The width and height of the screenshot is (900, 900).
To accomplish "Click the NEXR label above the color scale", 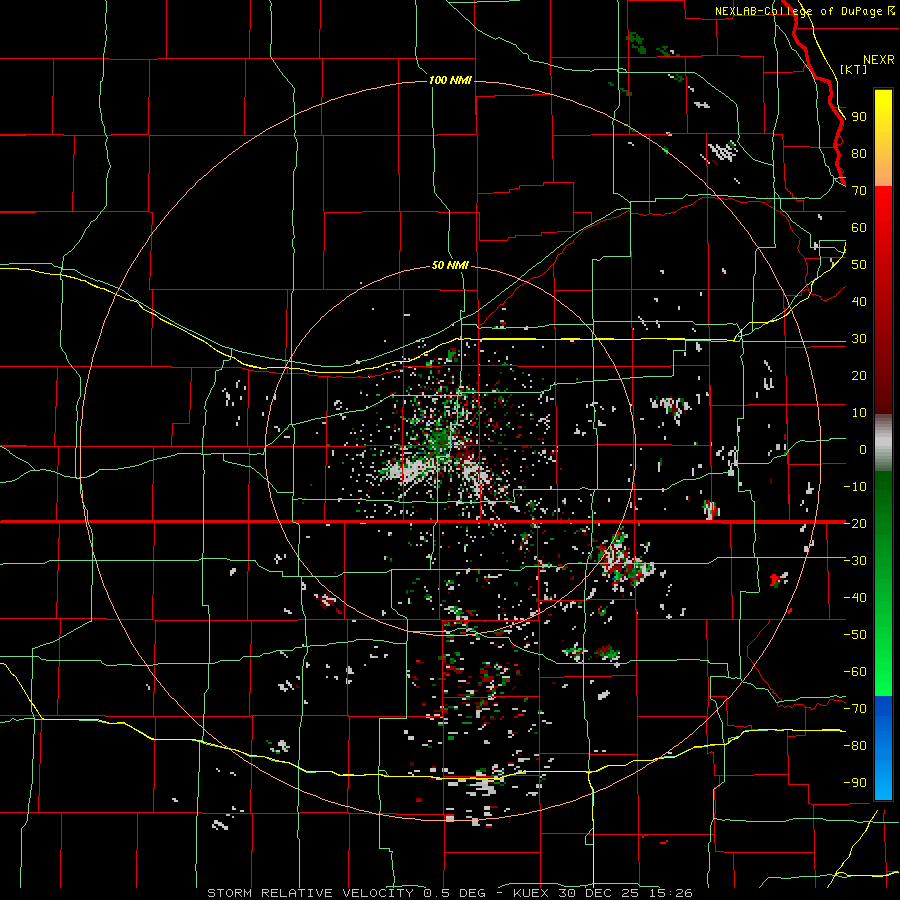I will coord(878,60).
